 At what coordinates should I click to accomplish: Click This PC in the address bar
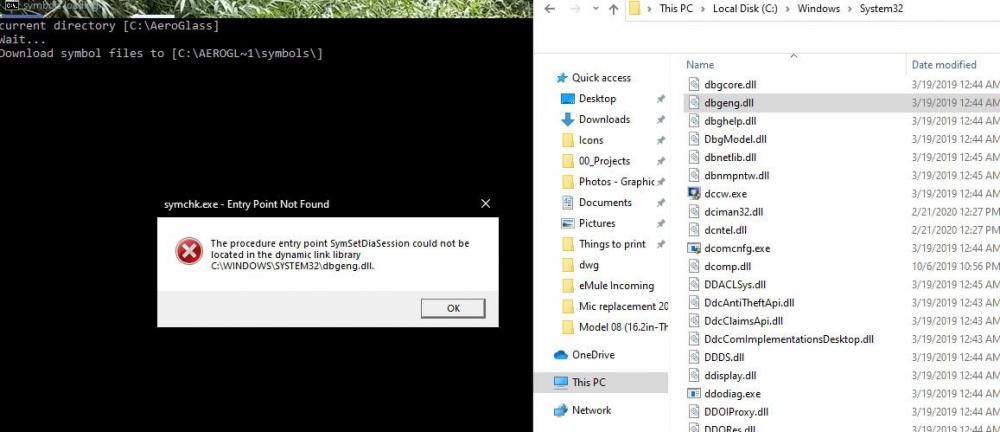(677, 9)
